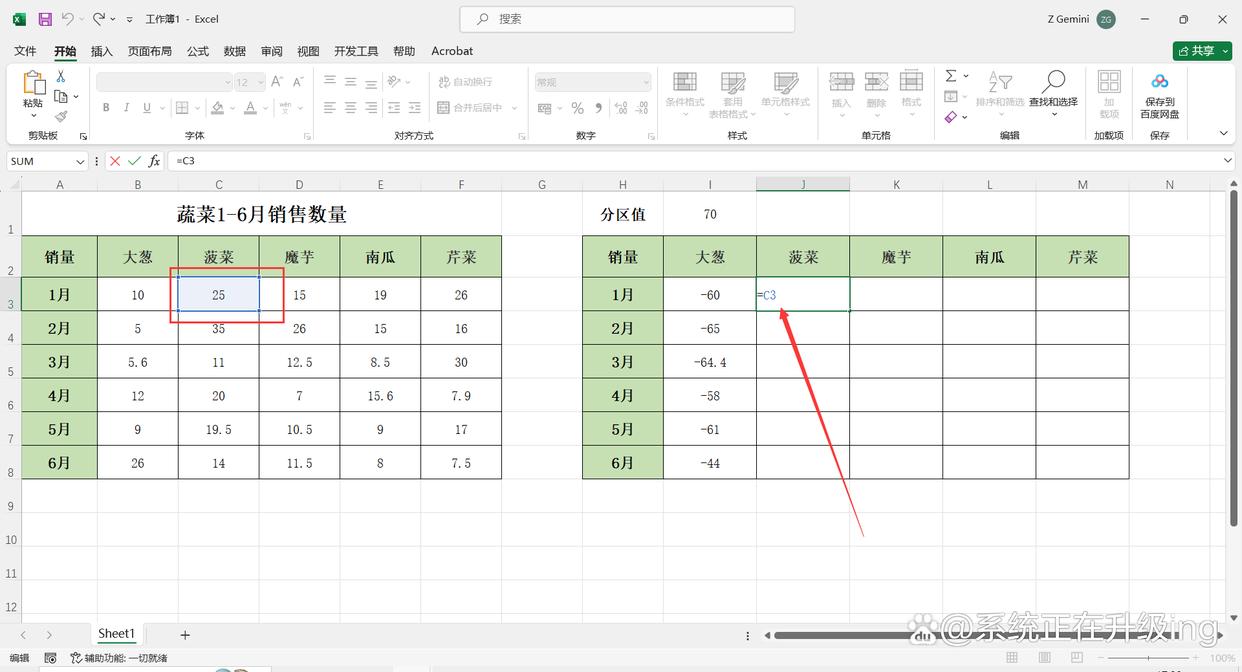Toggle Align Right horizontal alignment
The width and height of the screenshot is (1242, 672).
(x=371, y=108)
